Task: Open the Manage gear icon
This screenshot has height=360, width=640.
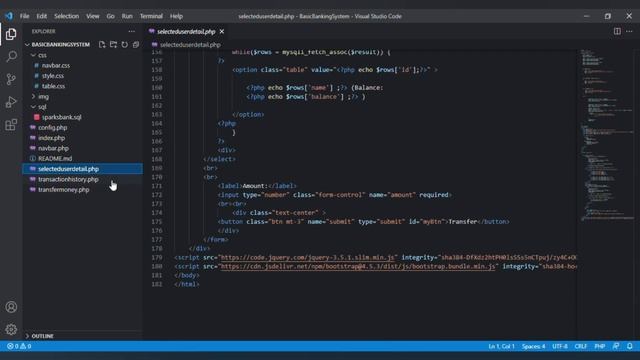Action: pyautogui.click(x=11, y=329)
